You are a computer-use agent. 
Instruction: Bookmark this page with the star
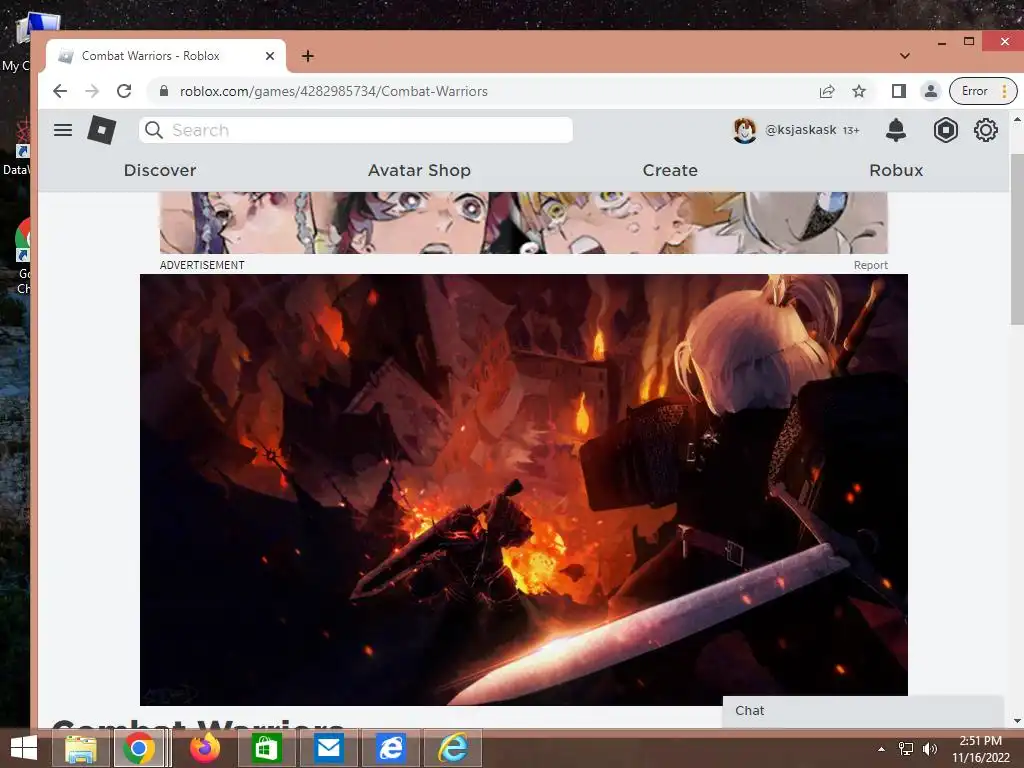[859, 91]
